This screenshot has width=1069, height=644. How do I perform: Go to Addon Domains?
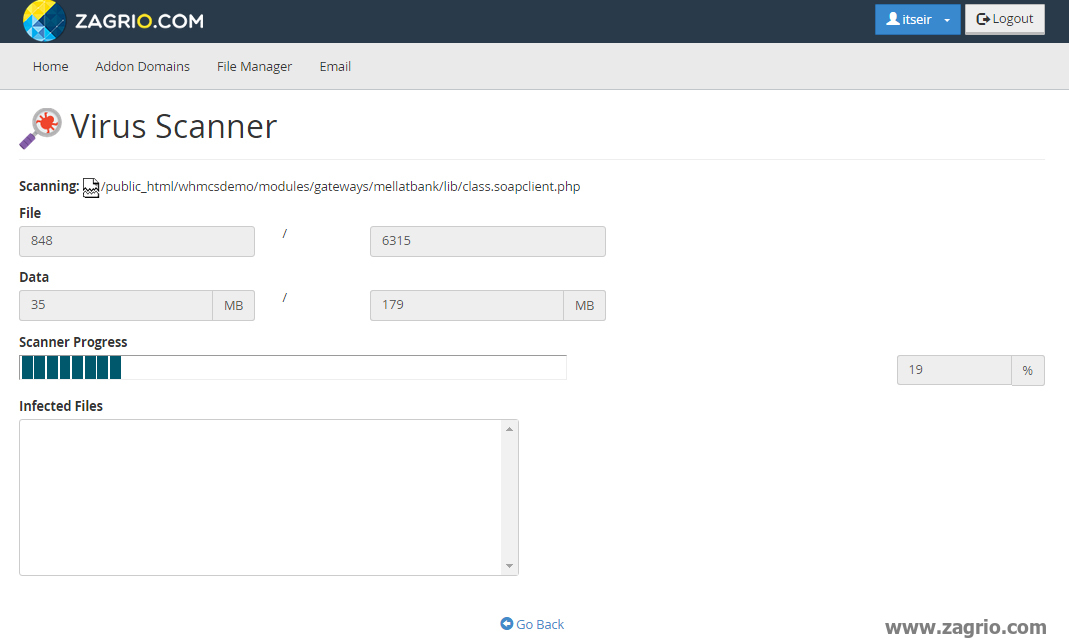[x=142, y=66]
